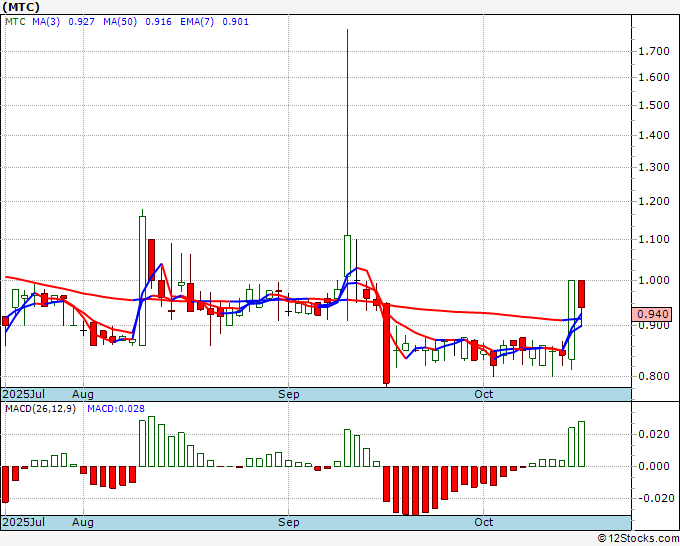Click the 1.600 price axis label
680x546 pixels.
click(654, 78)
